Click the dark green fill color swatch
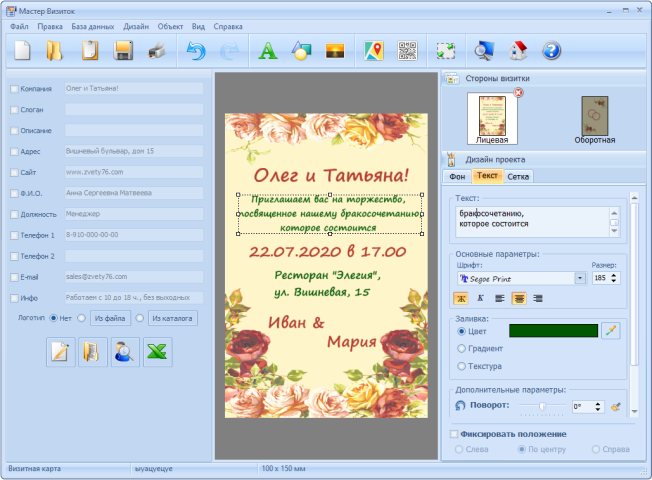 553,330
